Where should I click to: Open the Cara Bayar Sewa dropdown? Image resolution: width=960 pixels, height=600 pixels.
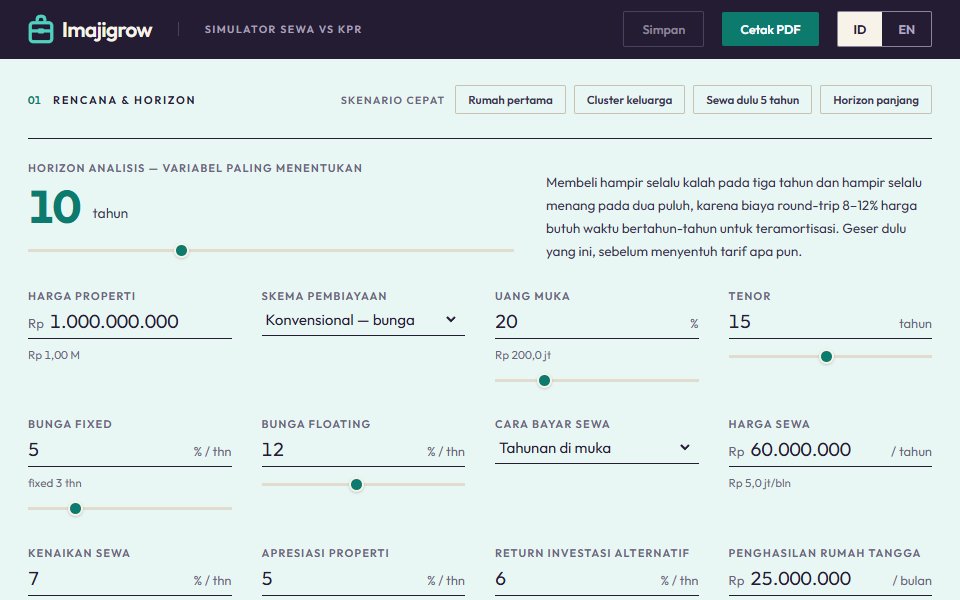coord(596,448)
